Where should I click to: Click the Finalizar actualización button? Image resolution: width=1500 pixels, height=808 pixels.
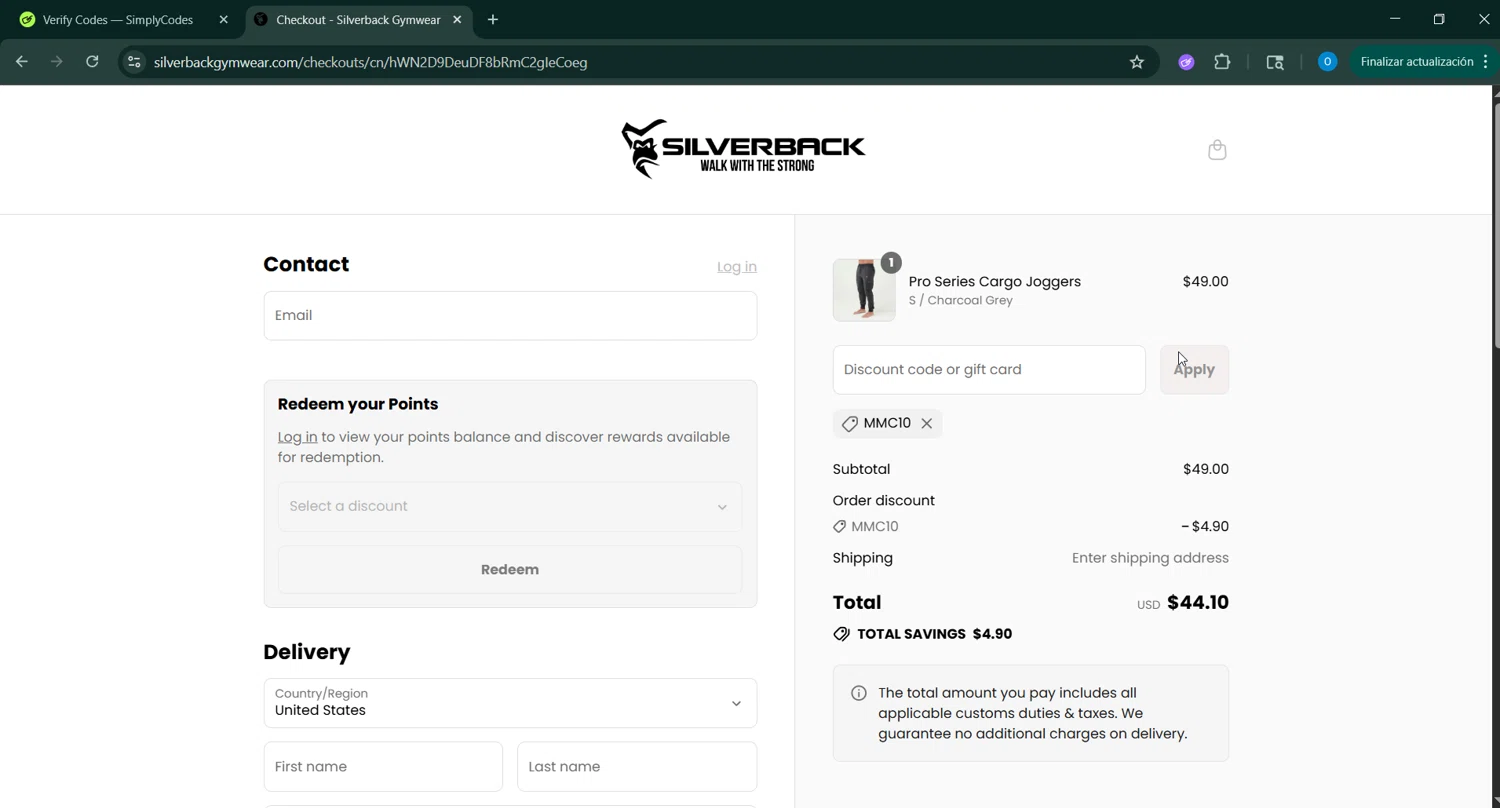click(1417, 62)
